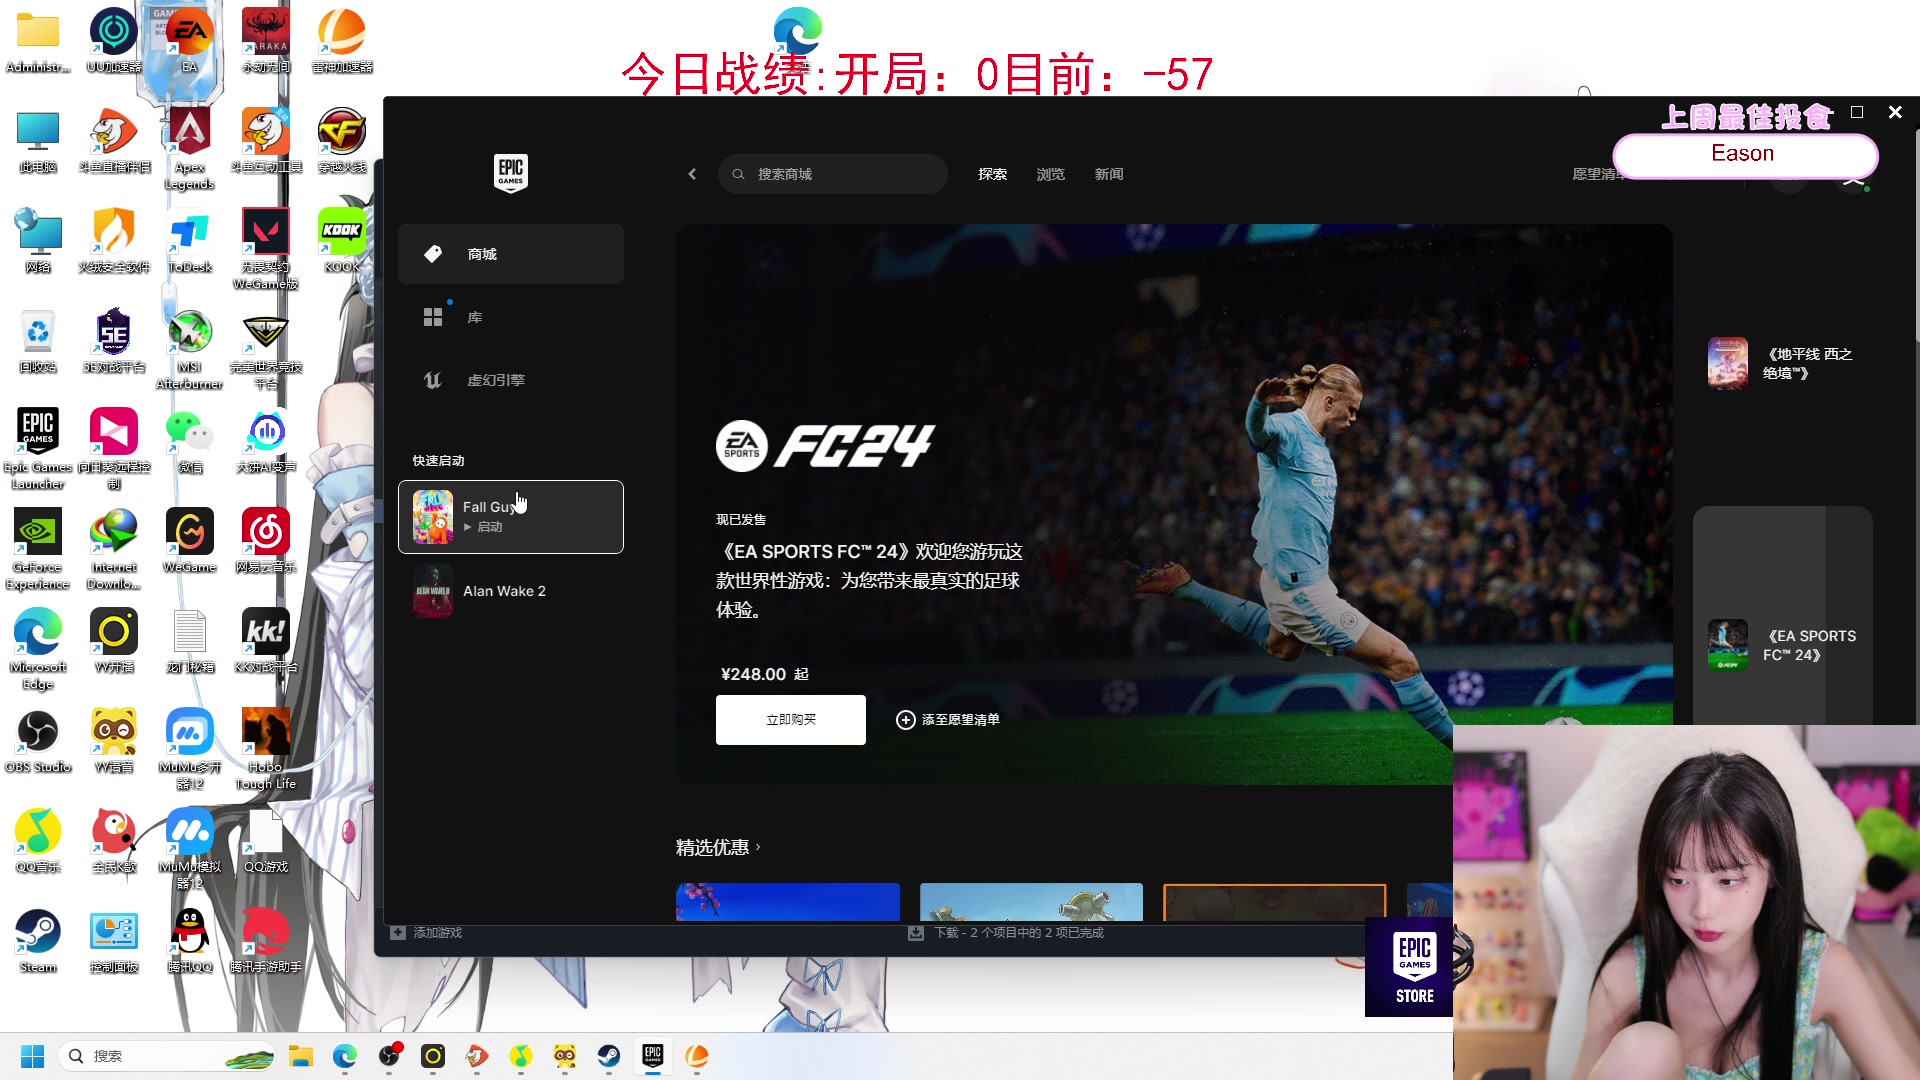The width and height of the screenshot is (1920, 1080).
Task: Open the 库 library section in sidebar
Action: tap(511, 317)
